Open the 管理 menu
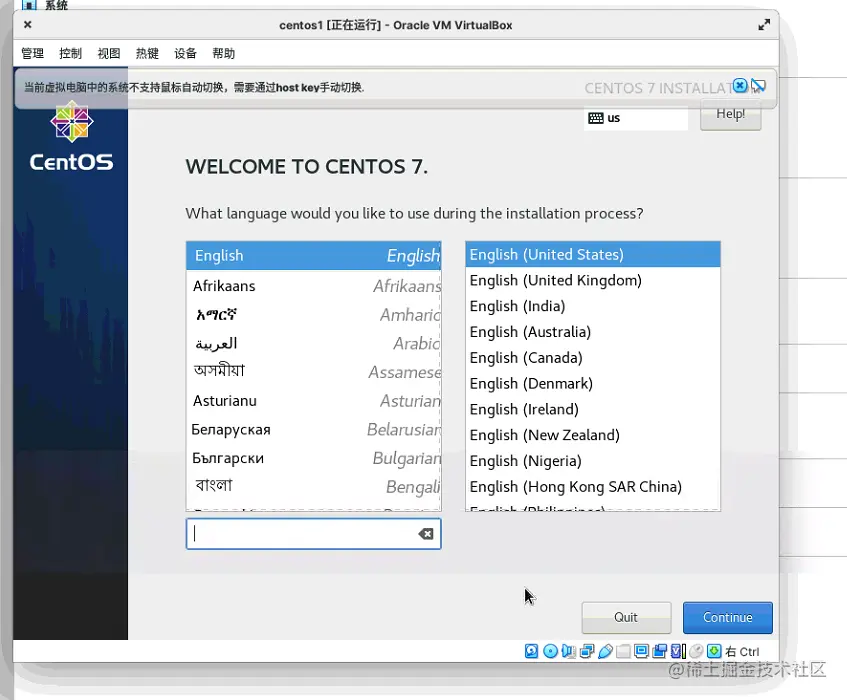This screenshot has width=847, height=700. tap(32, 53)
